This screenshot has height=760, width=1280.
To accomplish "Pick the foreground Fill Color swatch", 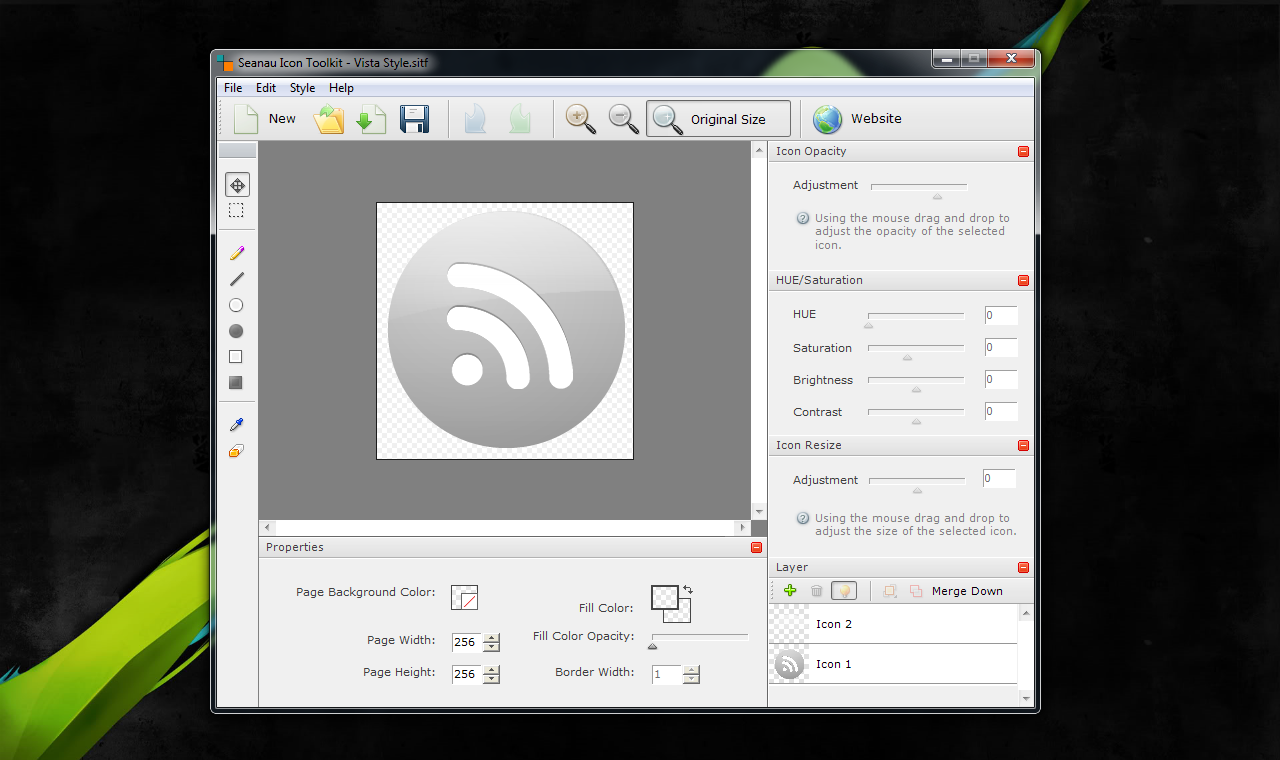I will pyautogui.click(x=665, y=597).
